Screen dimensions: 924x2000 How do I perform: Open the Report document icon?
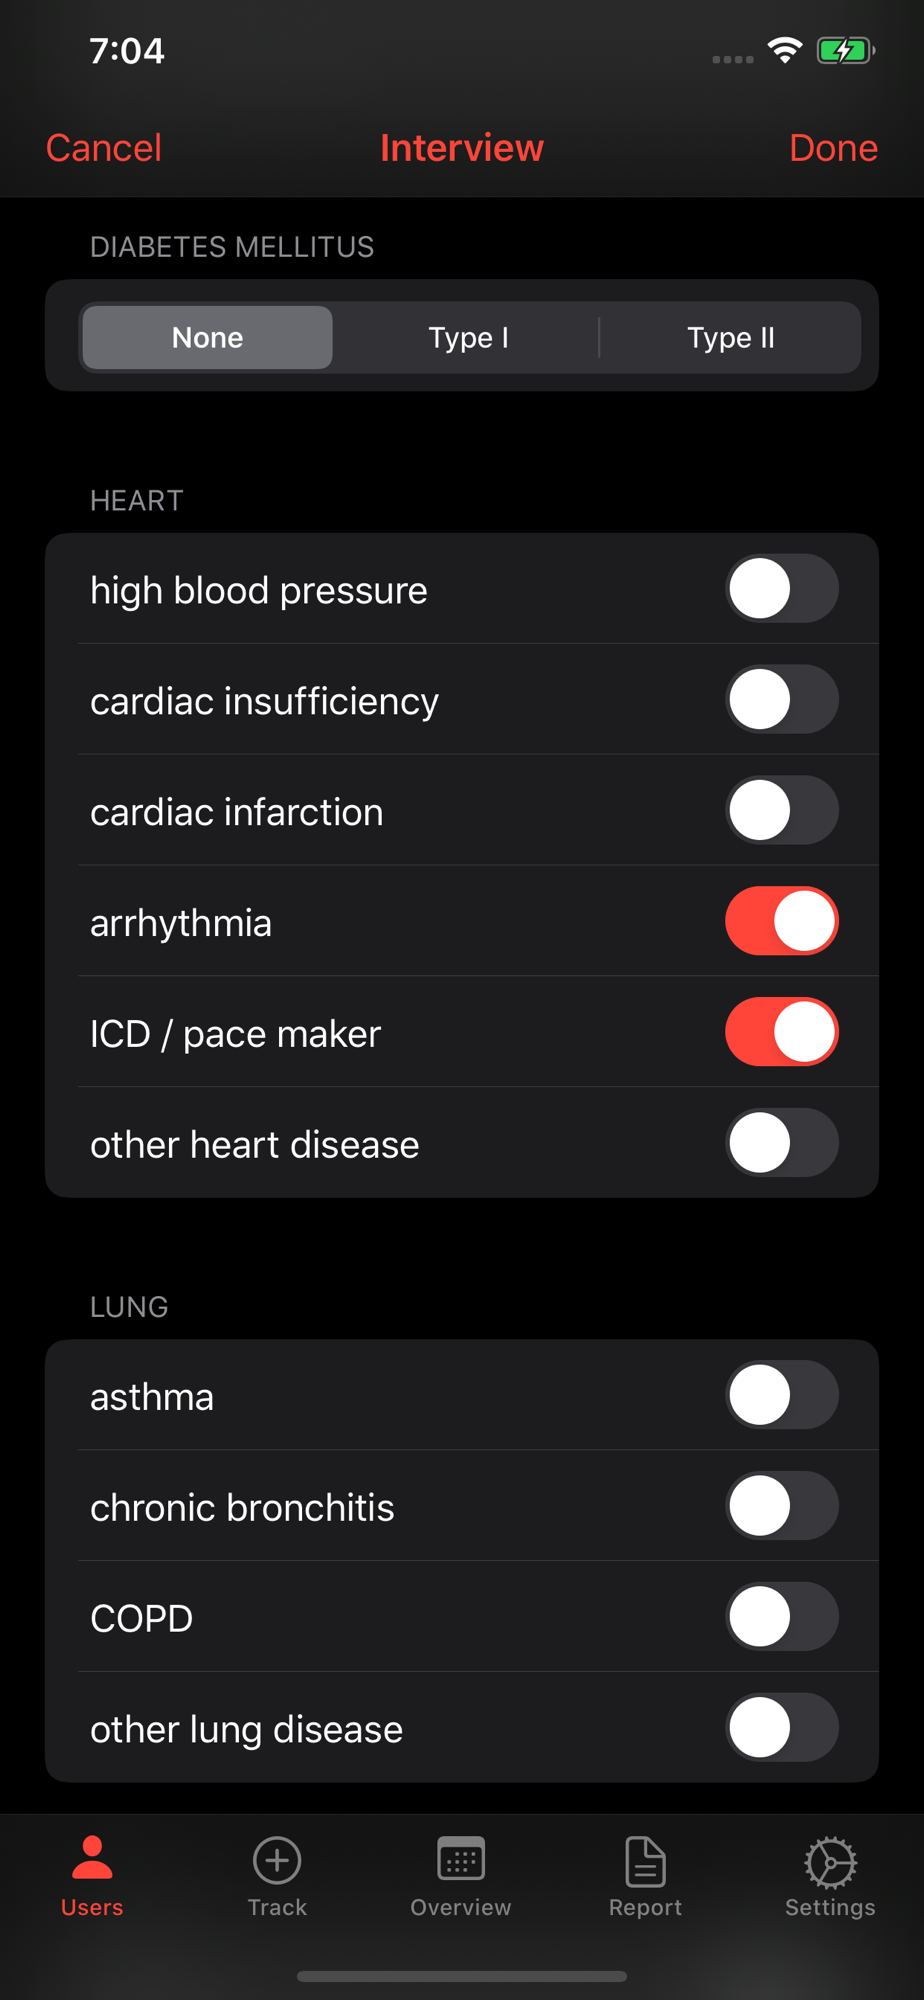(x=645, y=1860)
